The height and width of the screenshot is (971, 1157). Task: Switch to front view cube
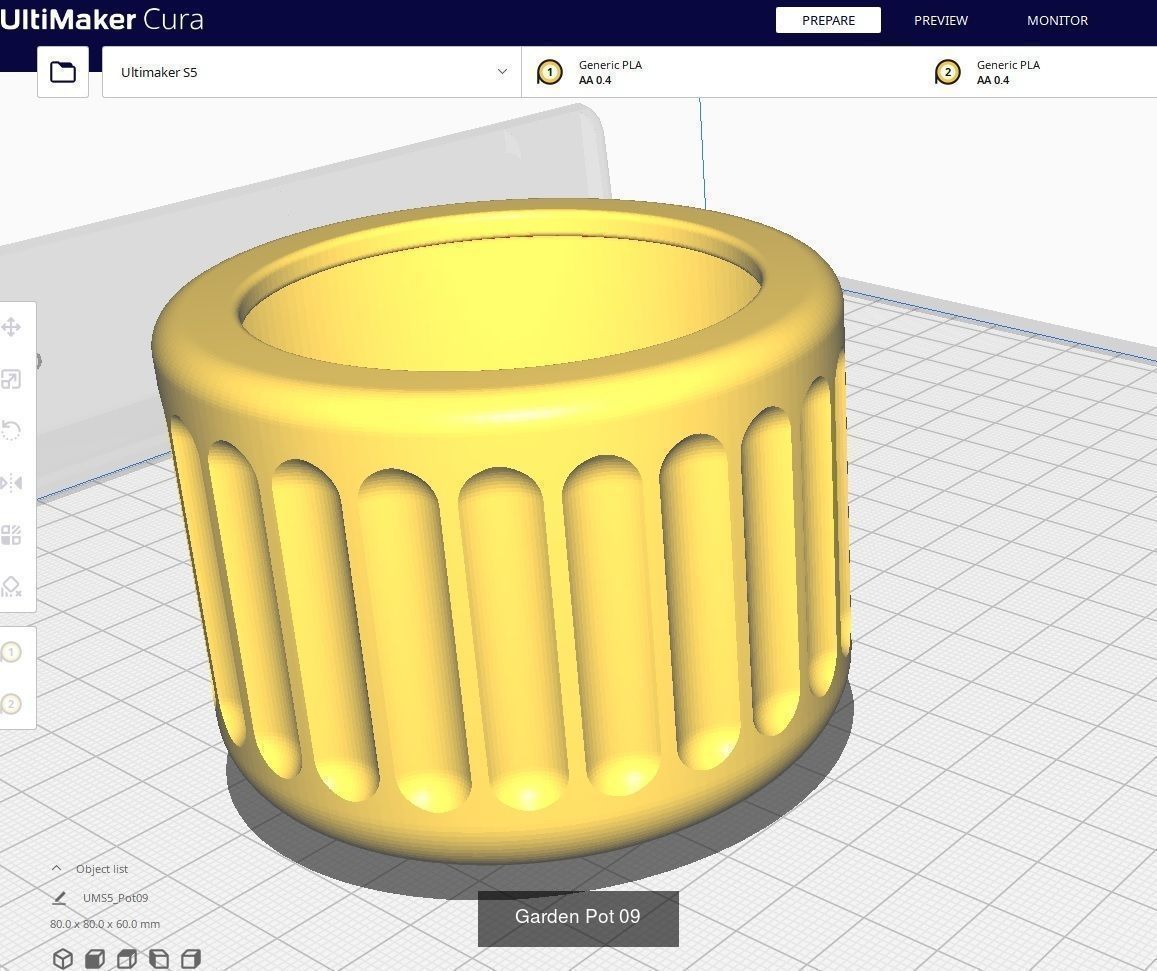click(x=94, y=958)
